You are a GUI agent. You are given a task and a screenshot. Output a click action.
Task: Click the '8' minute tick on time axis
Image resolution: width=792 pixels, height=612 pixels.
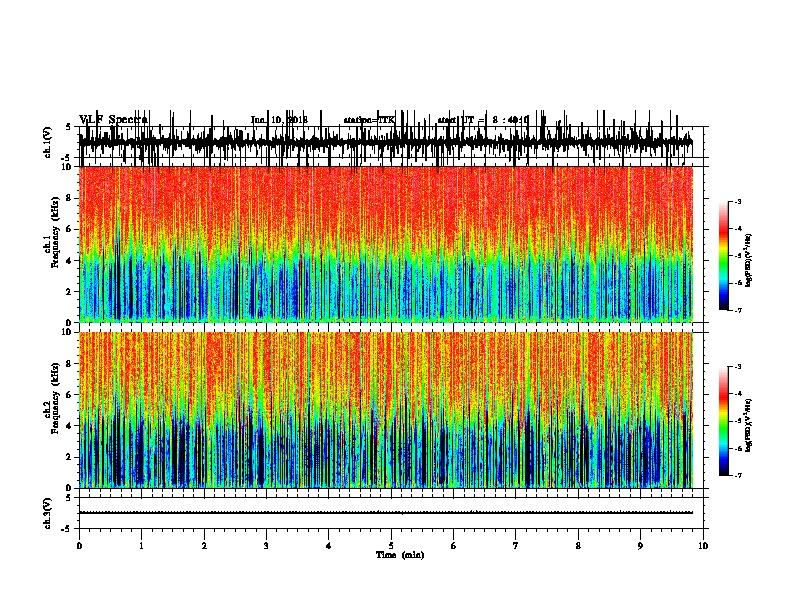coord(578,546)
